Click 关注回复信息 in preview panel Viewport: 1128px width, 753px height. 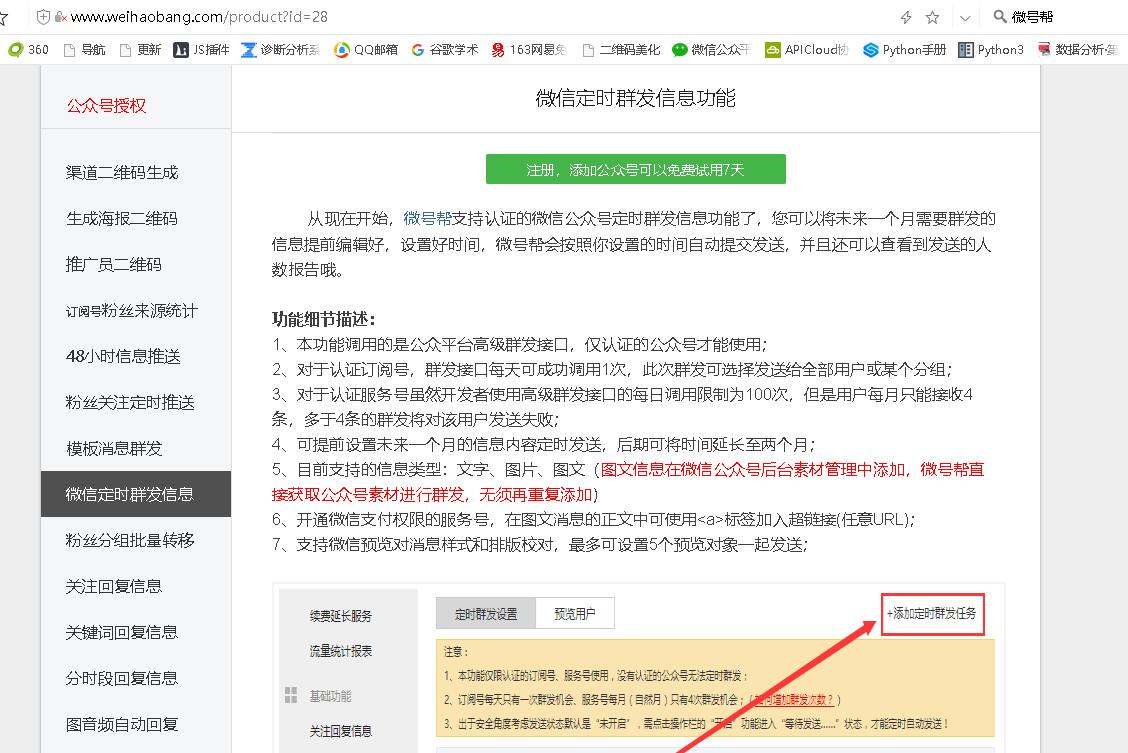[341, 731]
